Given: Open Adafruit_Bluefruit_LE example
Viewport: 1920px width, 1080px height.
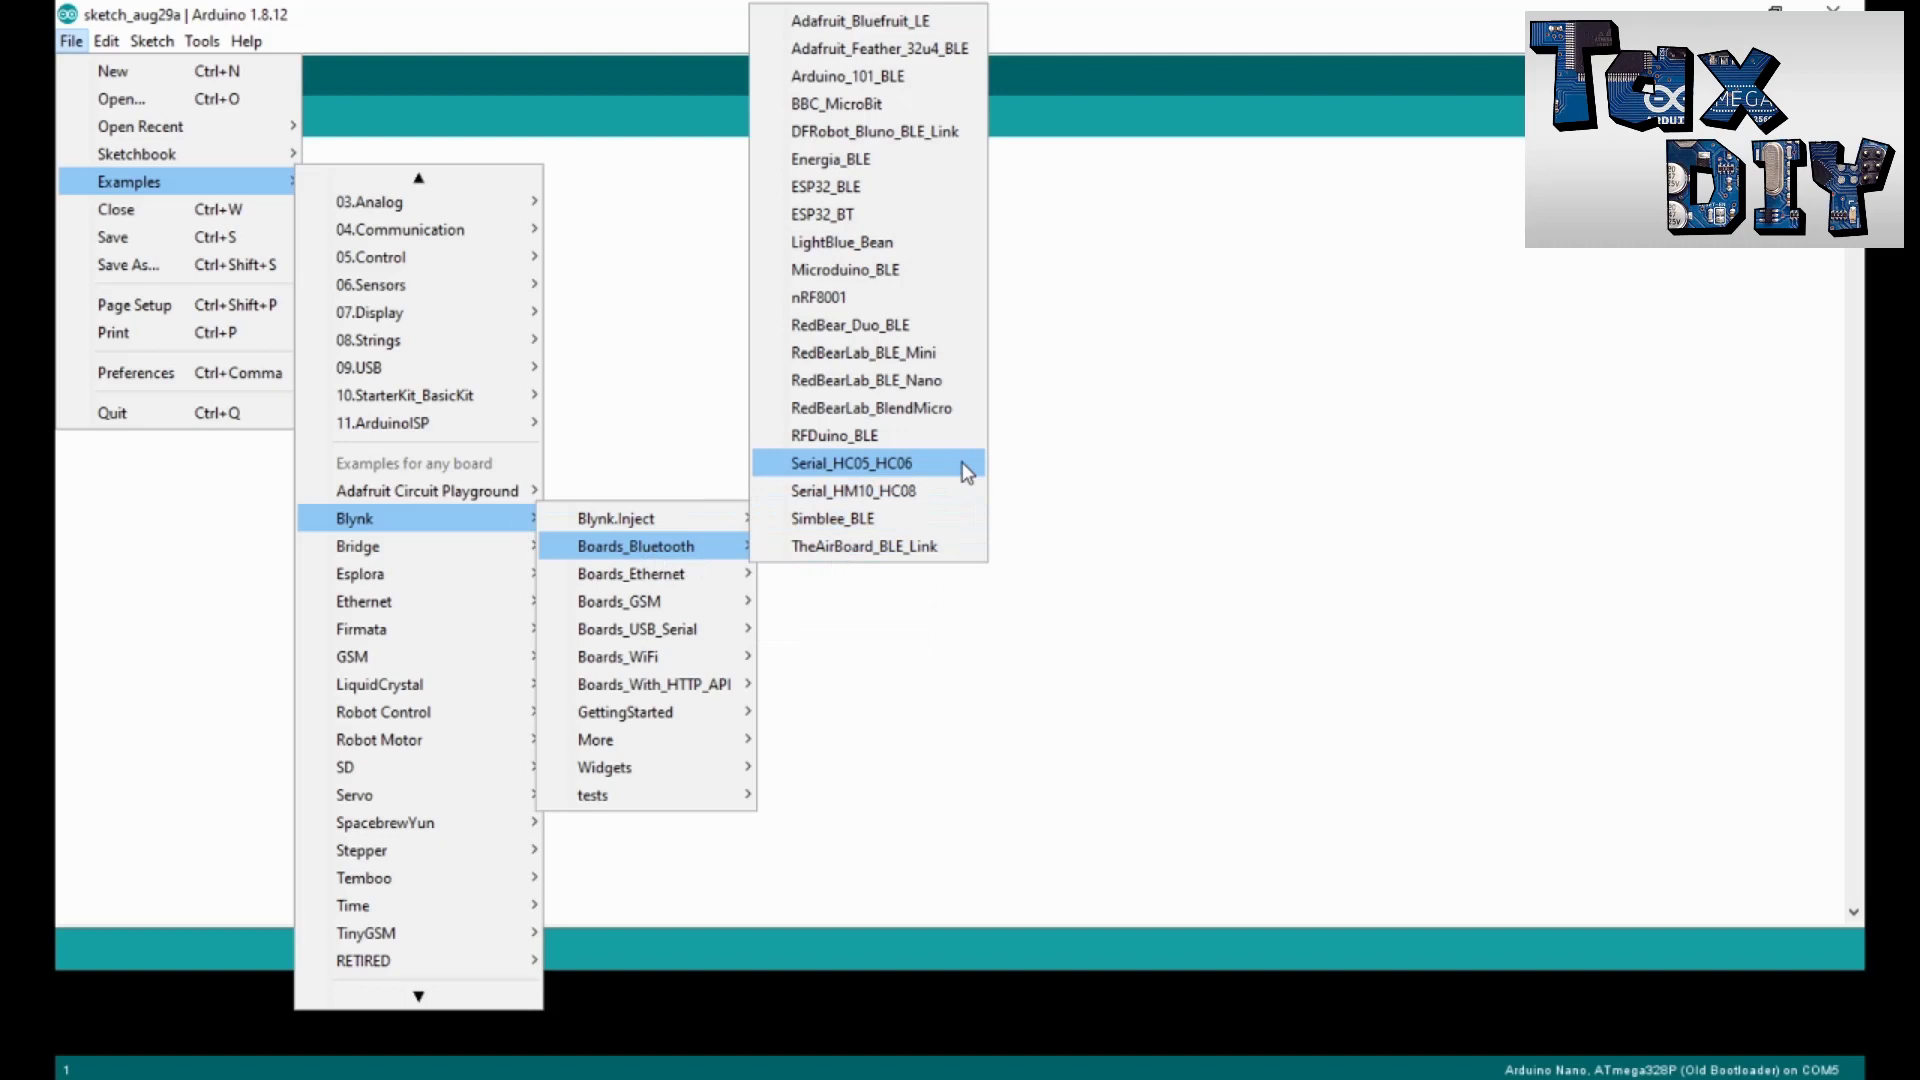Looking at the screenshot, I should (868, 21).
